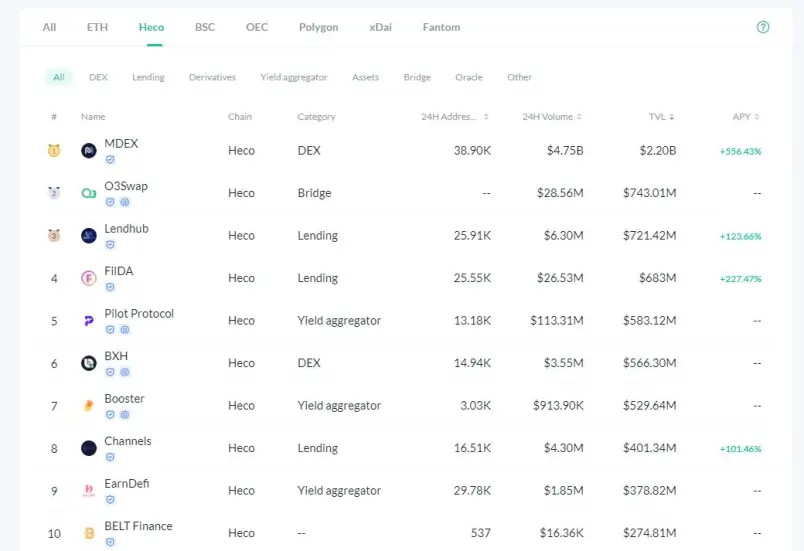The image size is (804, 551).
Task: Sort by APY column arrows
Action: tap(757, 117)
